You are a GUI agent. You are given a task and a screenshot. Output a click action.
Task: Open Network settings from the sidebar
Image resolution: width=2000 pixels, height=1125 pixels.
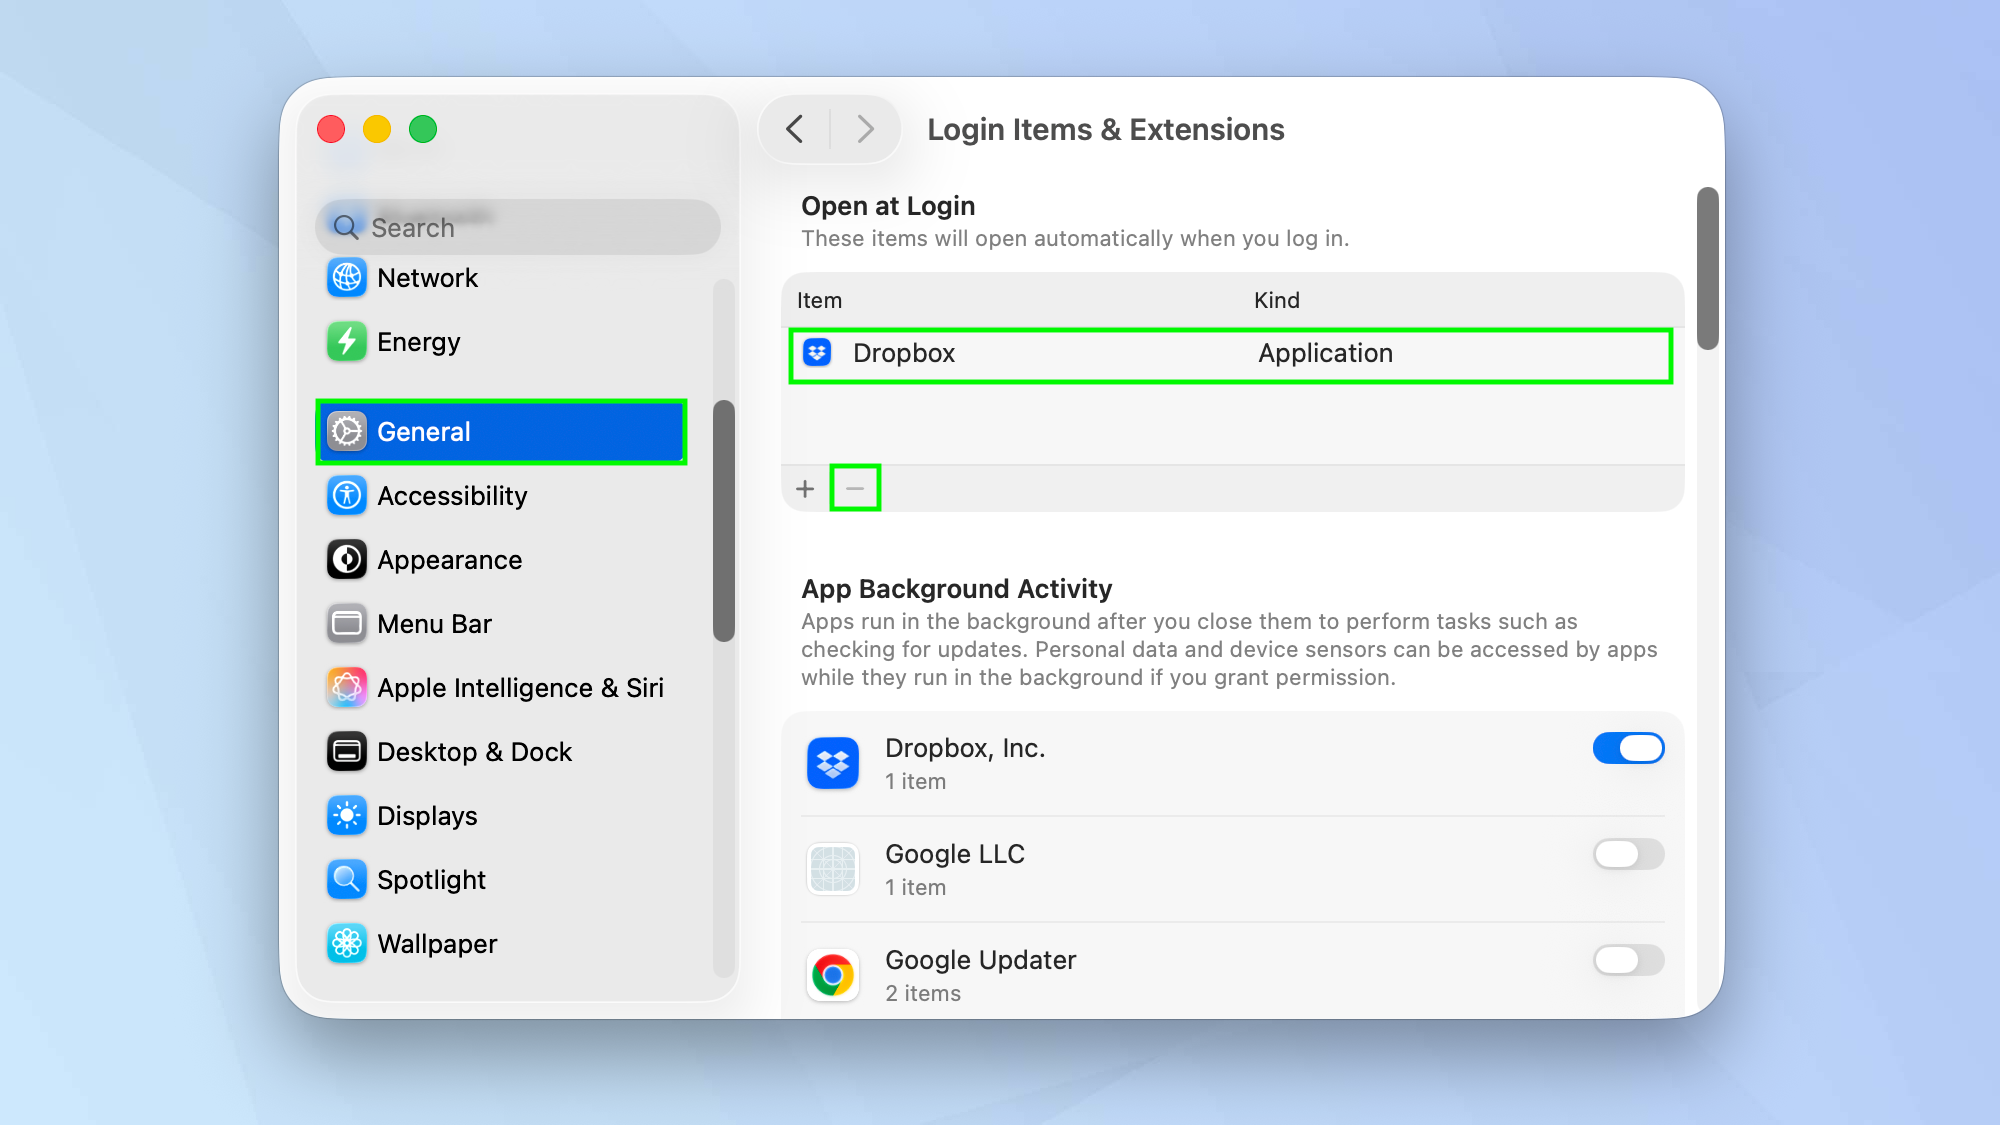pos(427,278)
